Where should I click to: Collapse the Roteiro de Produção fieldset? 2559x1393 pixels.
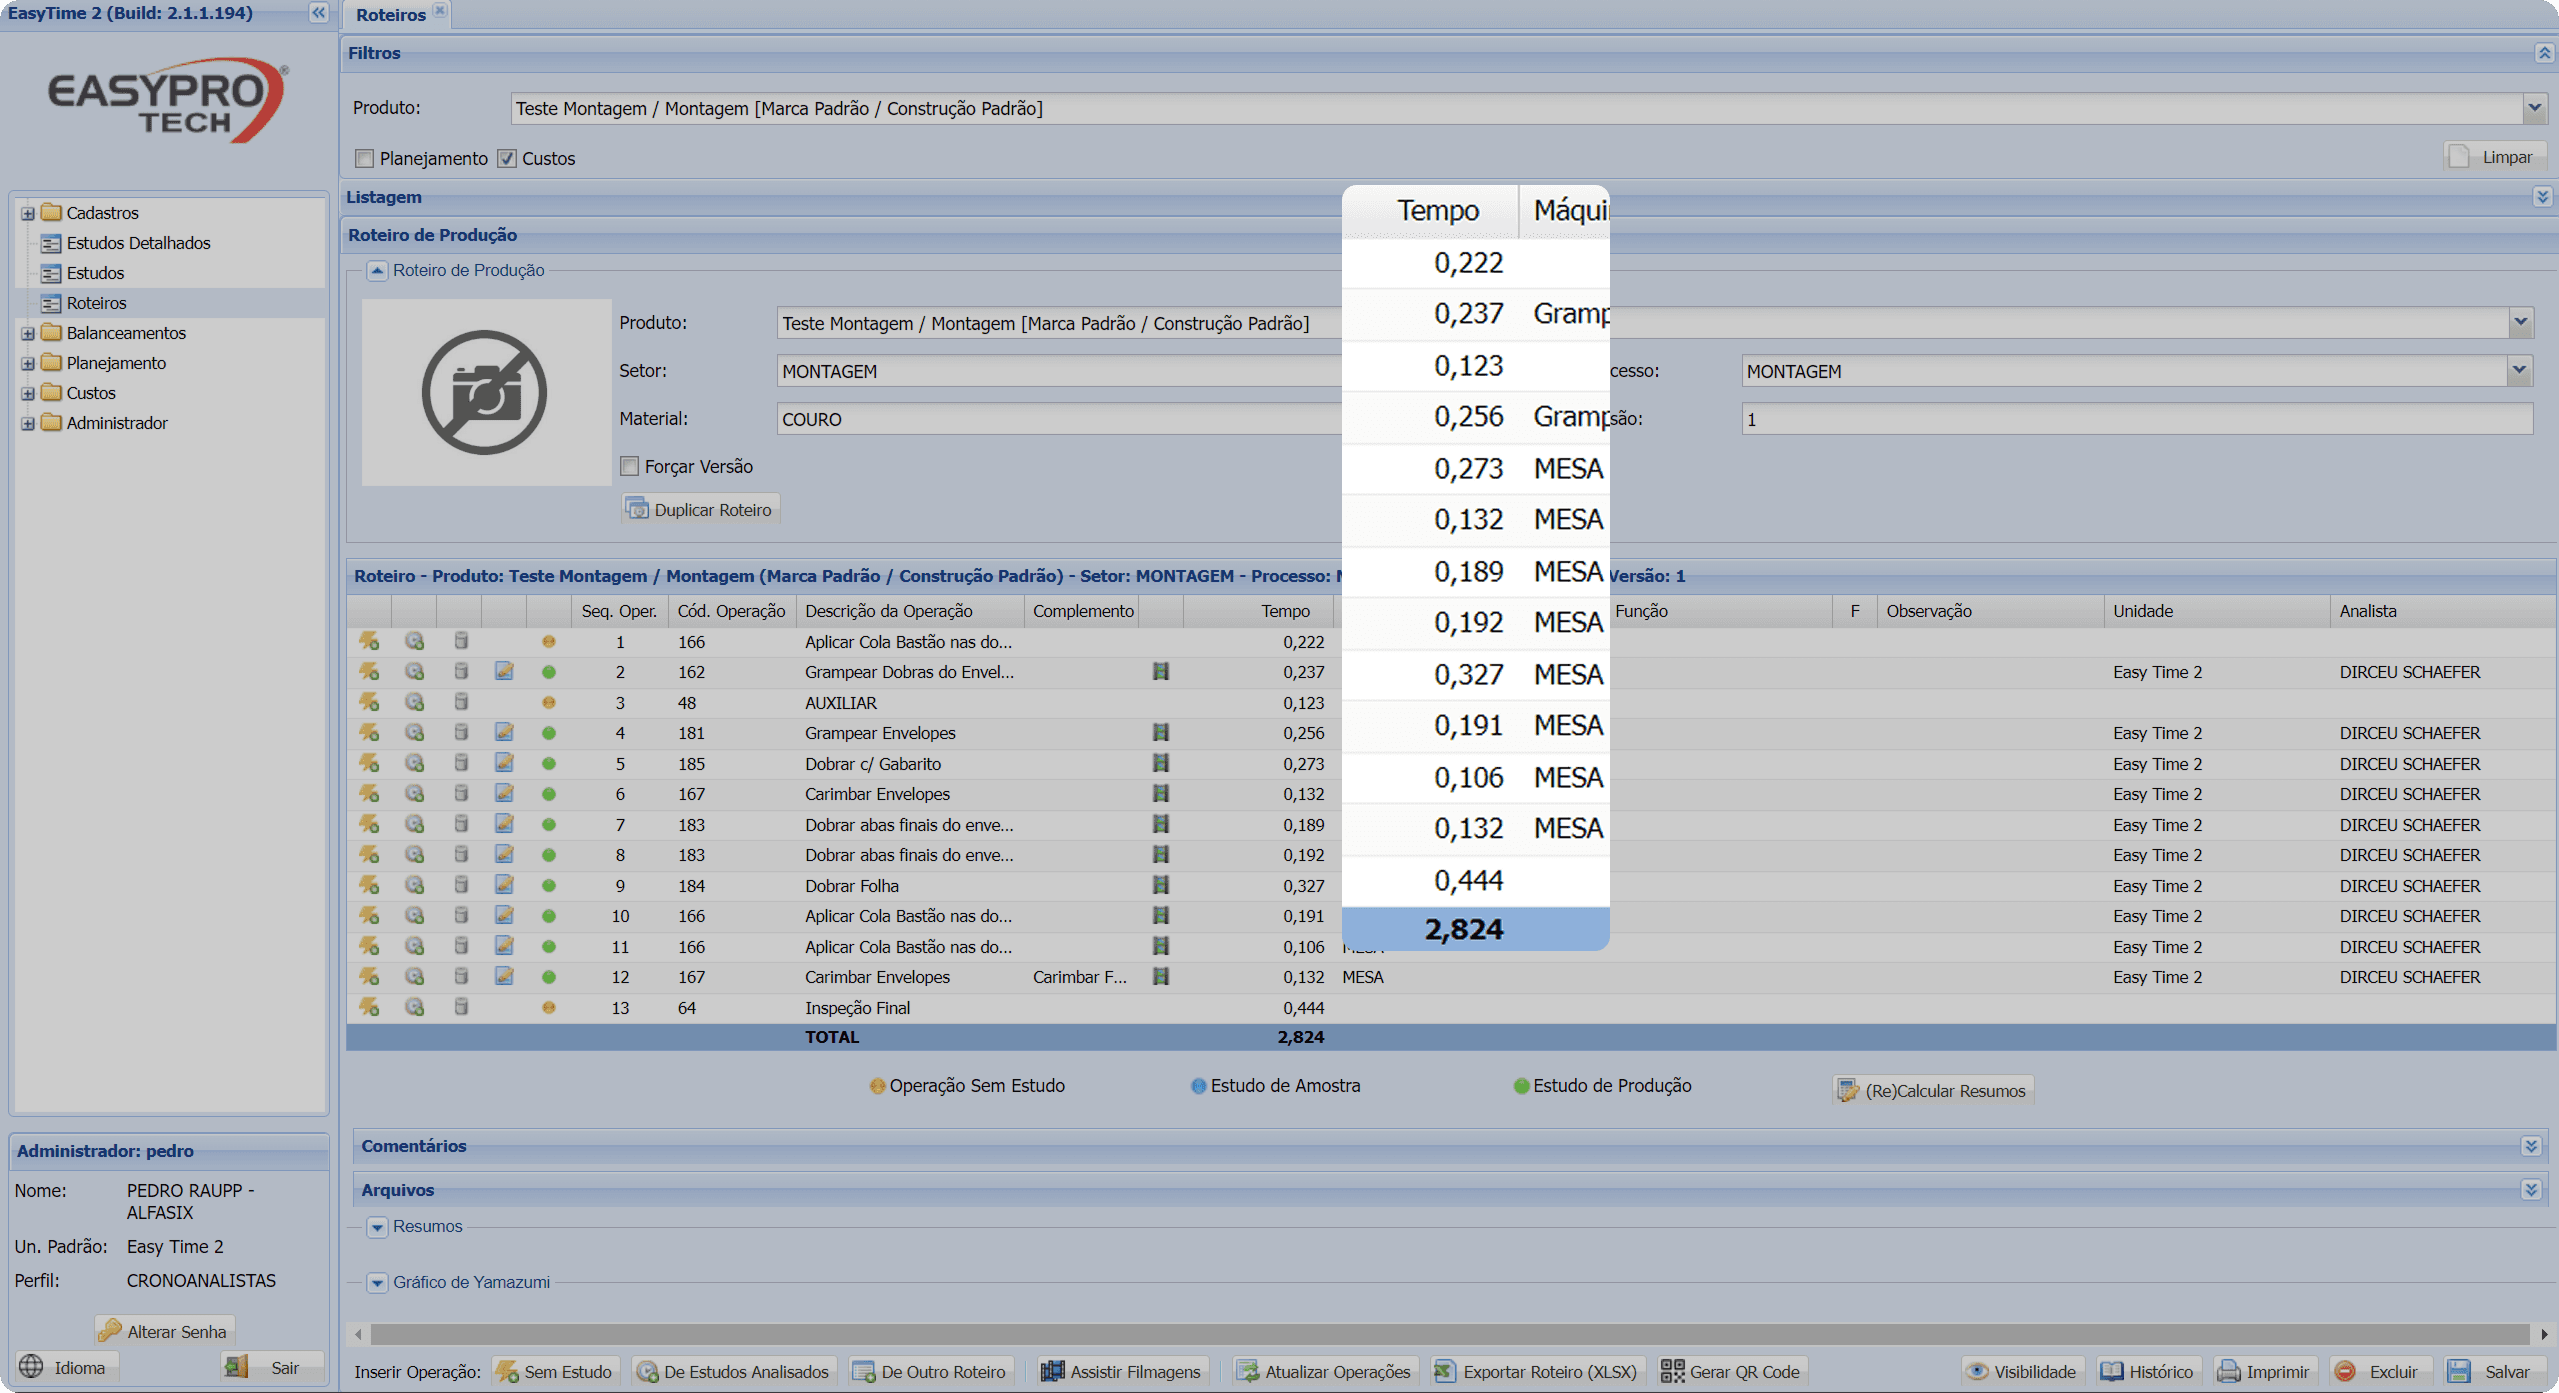[x=377, y=270]
